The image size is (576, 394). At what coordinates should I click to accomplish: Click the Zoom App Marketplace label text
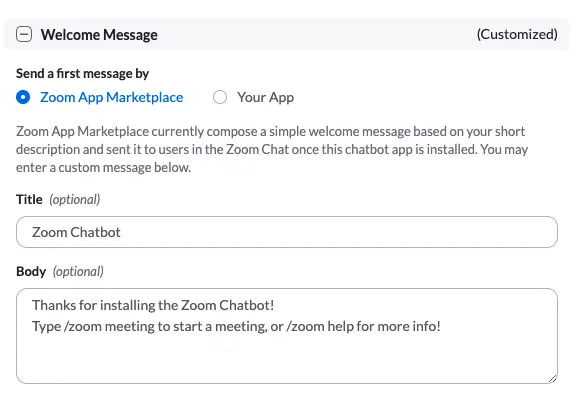coord(112,97)
